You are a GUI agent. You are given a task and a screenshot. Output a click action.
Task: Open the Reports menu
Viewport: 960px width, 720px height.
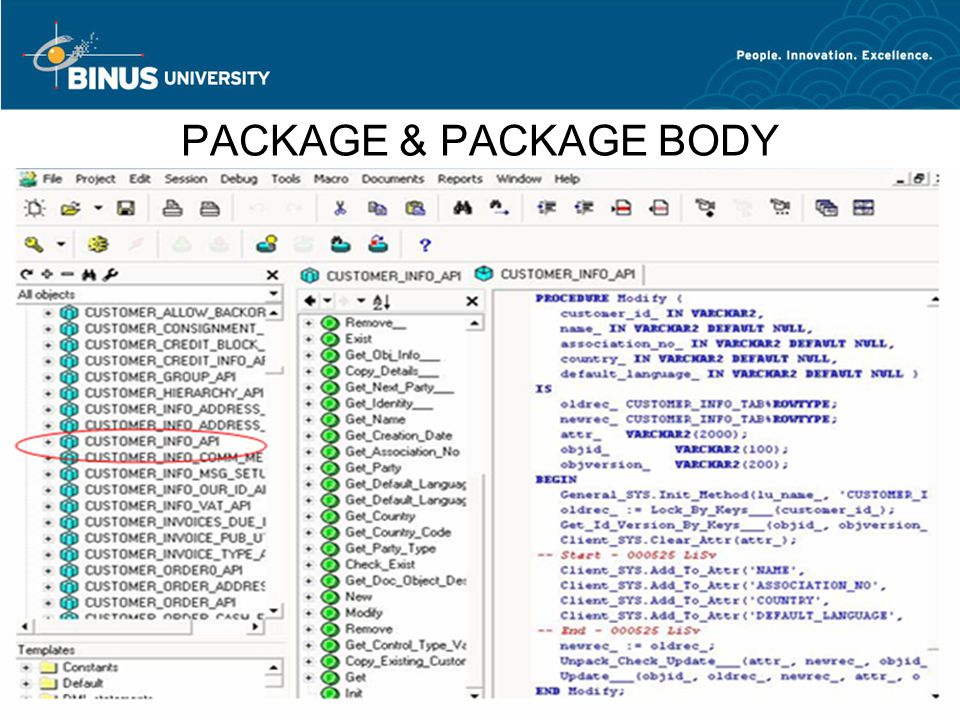460,179
